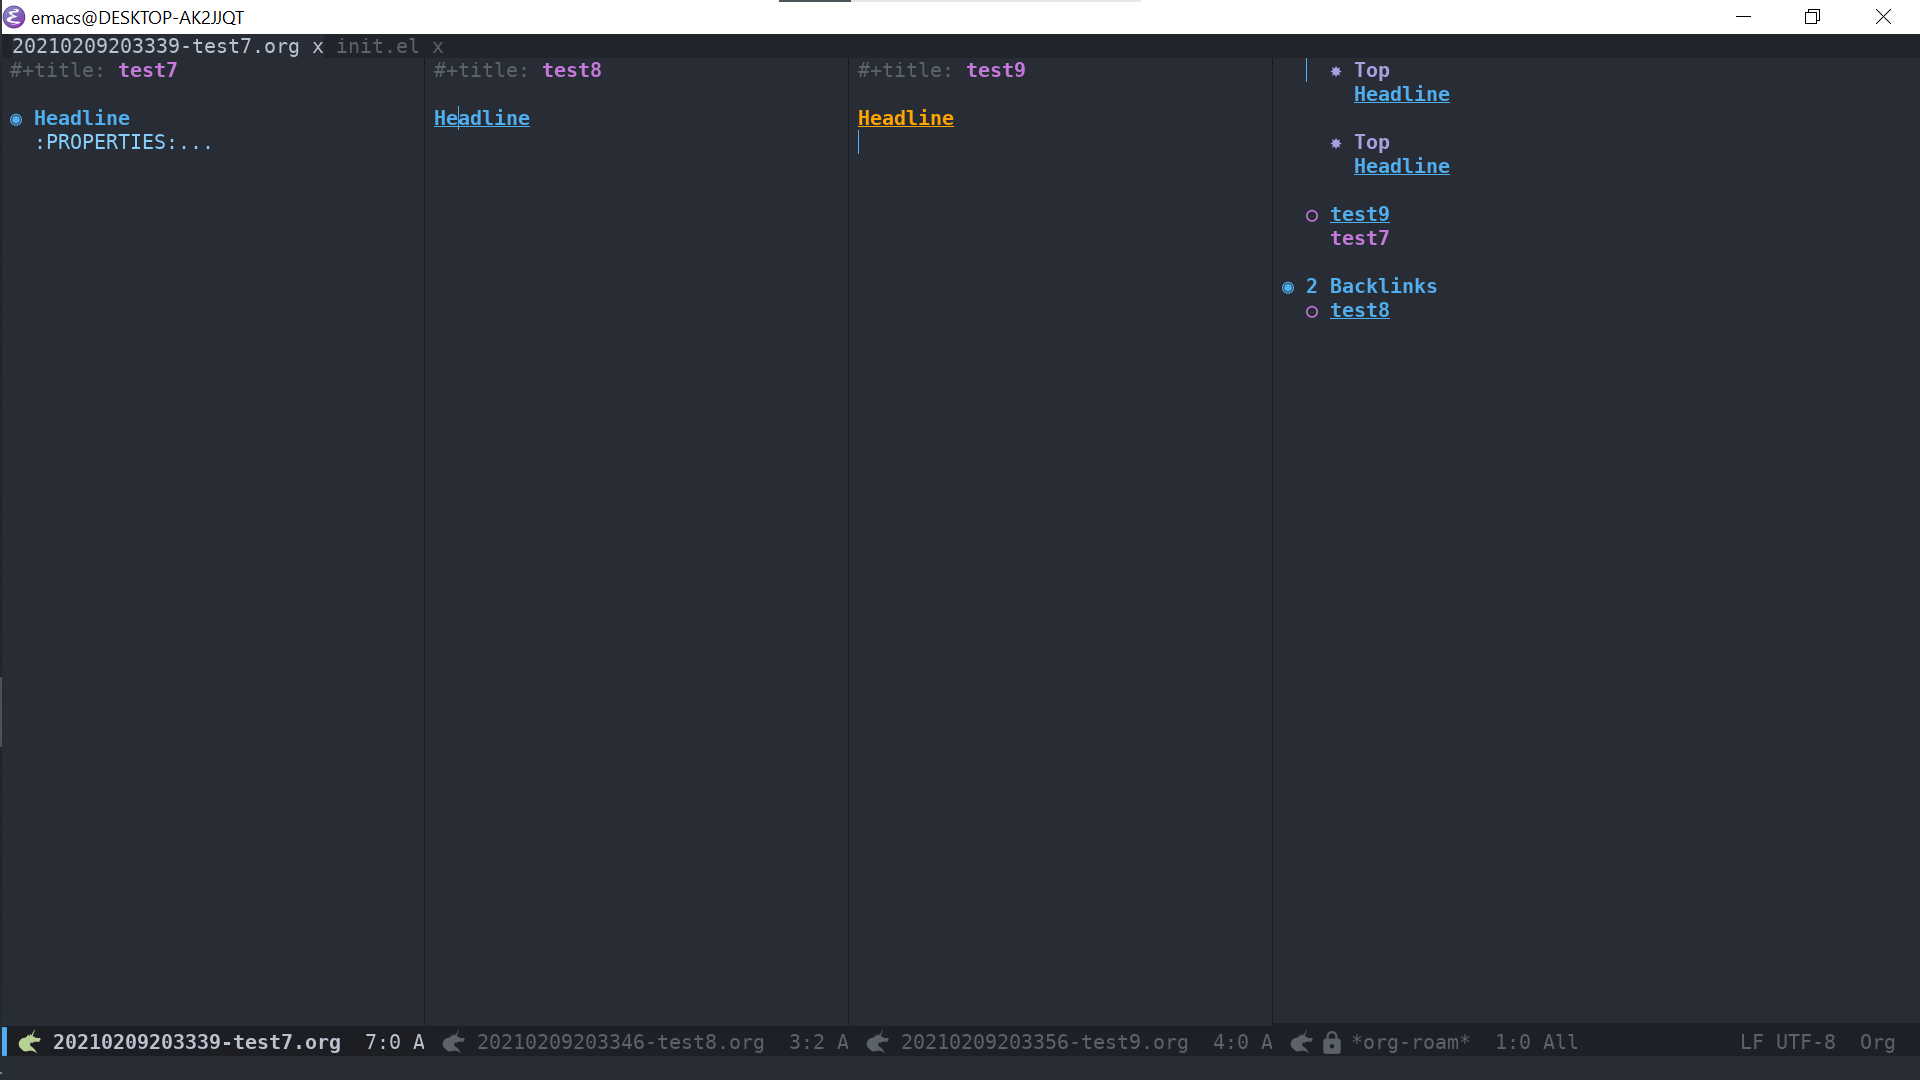Click the modeline icon left of the lock
Screen dimensions: 1920x1080
click(x=1301, y=1042)
